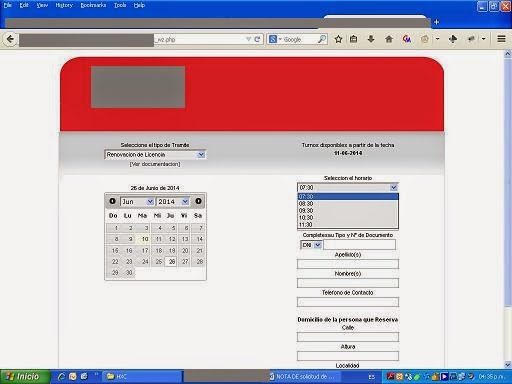
Task: Open the Firefox hamburger menu
Action: click(x=501, y=39)
